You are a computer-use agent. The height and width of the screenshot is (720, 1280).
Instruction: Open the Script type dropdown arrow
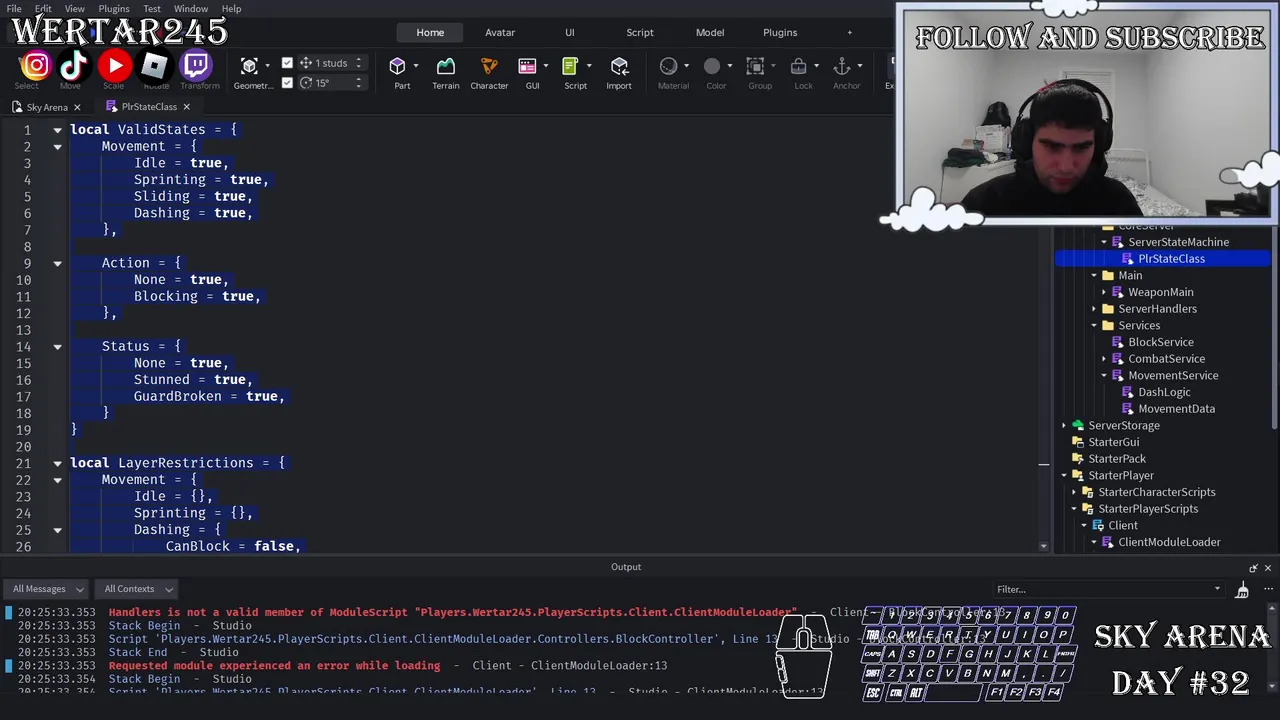pos(589,66)
